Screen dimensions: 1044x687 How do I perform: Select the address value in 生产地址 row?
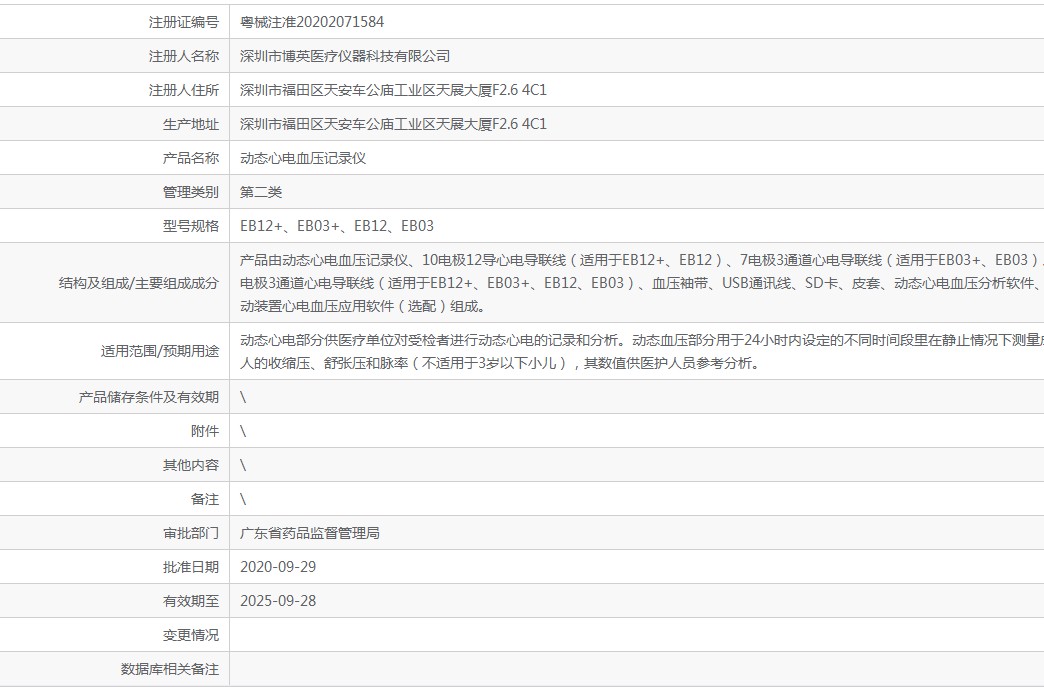(393, 124)
